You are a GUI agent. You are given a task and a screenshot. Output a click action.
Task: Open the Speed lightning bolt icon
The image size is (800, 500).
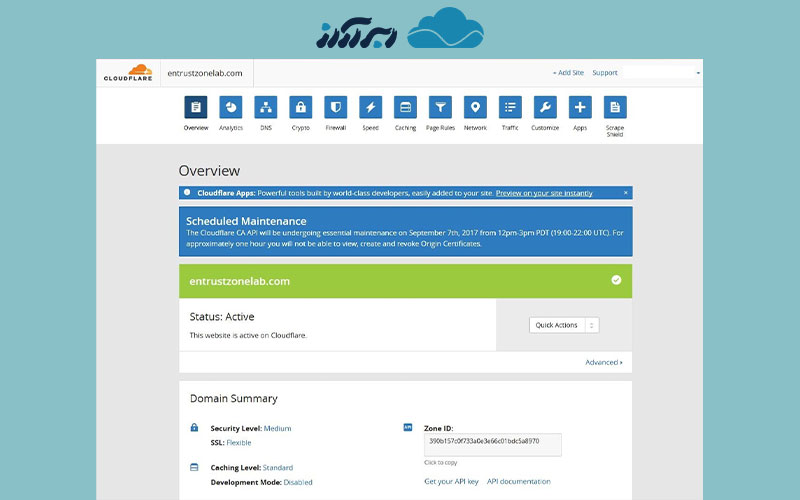370,107
